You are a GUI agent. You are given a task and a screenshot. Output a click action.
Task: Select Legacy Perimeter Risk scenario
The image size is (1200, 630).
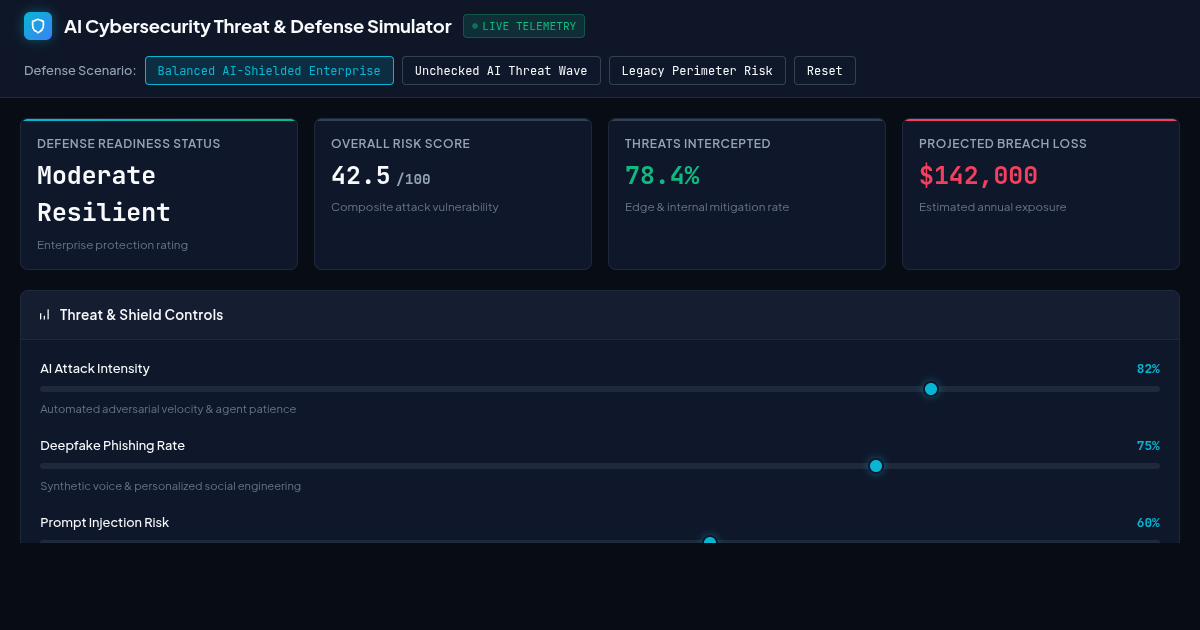697,71
